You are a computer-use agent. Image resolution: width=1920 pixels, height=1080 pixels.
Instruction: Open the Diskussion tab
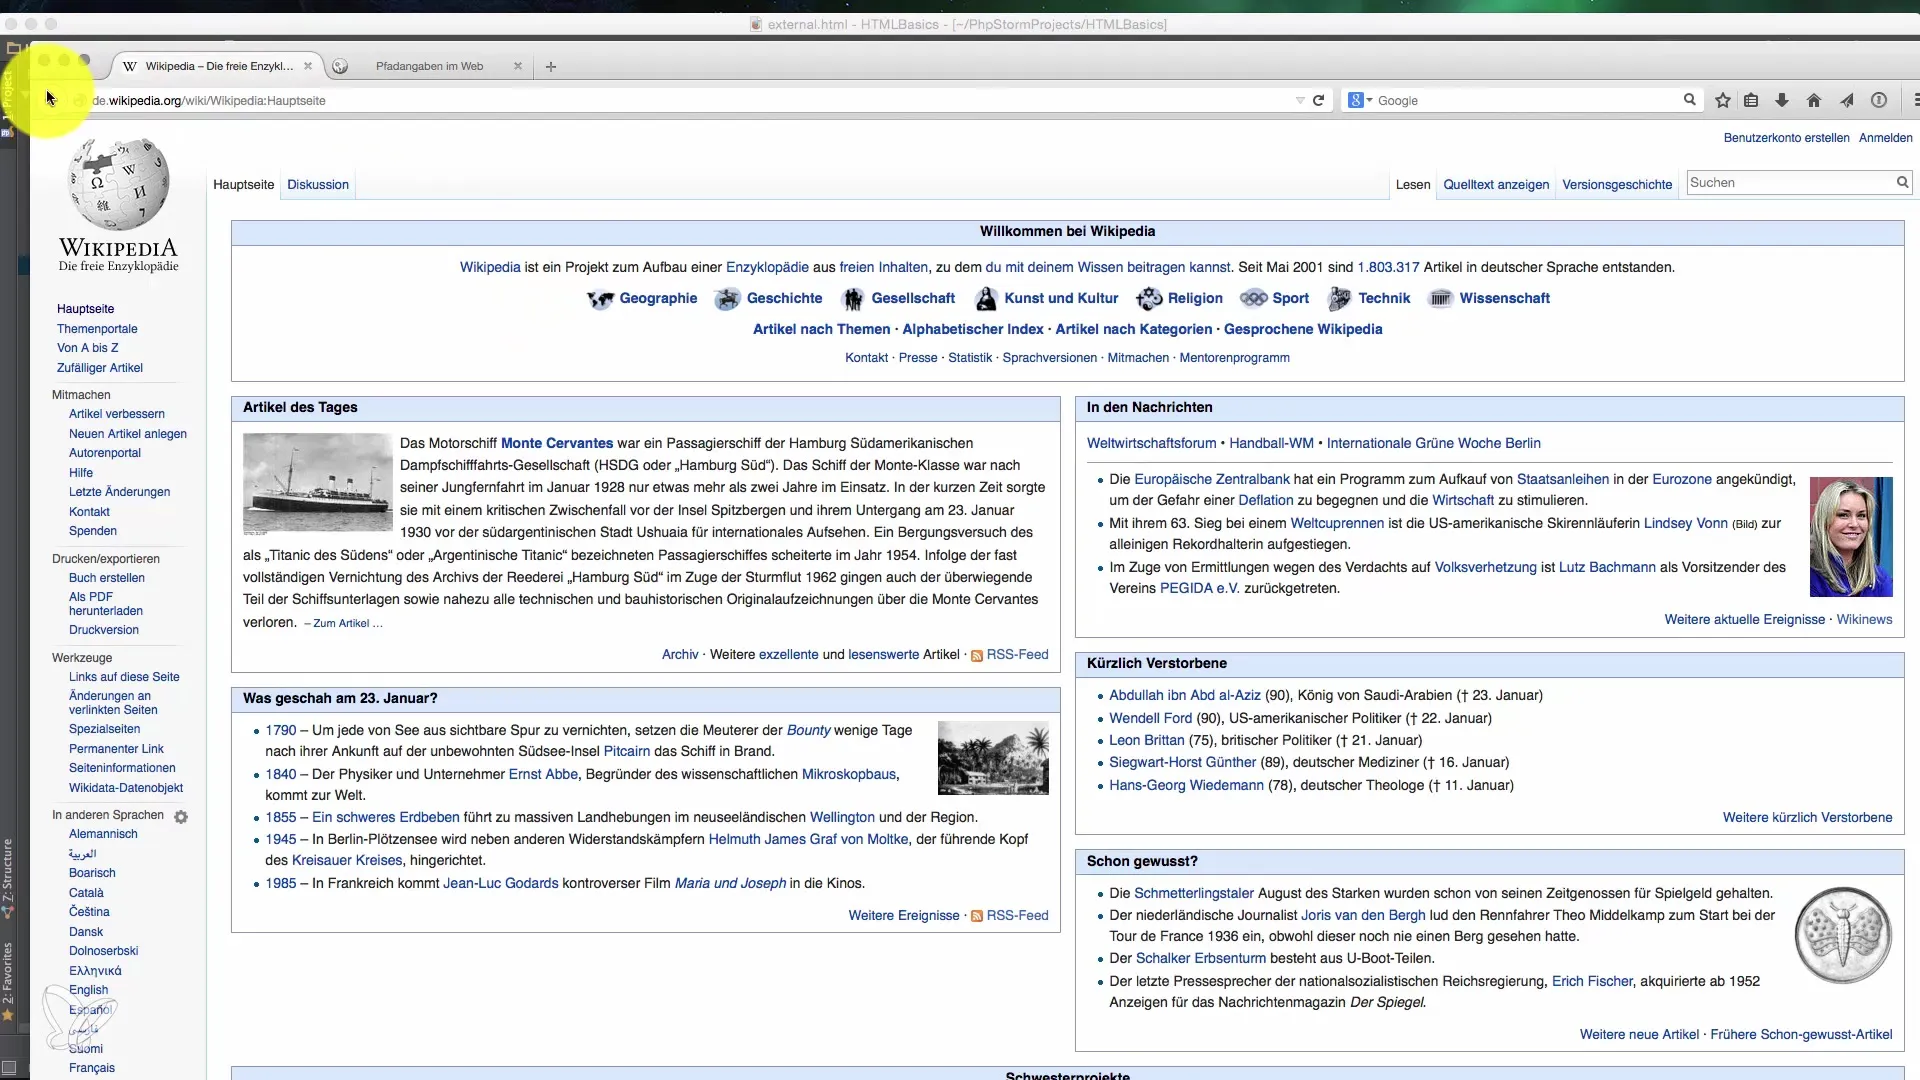click(318, 184)
